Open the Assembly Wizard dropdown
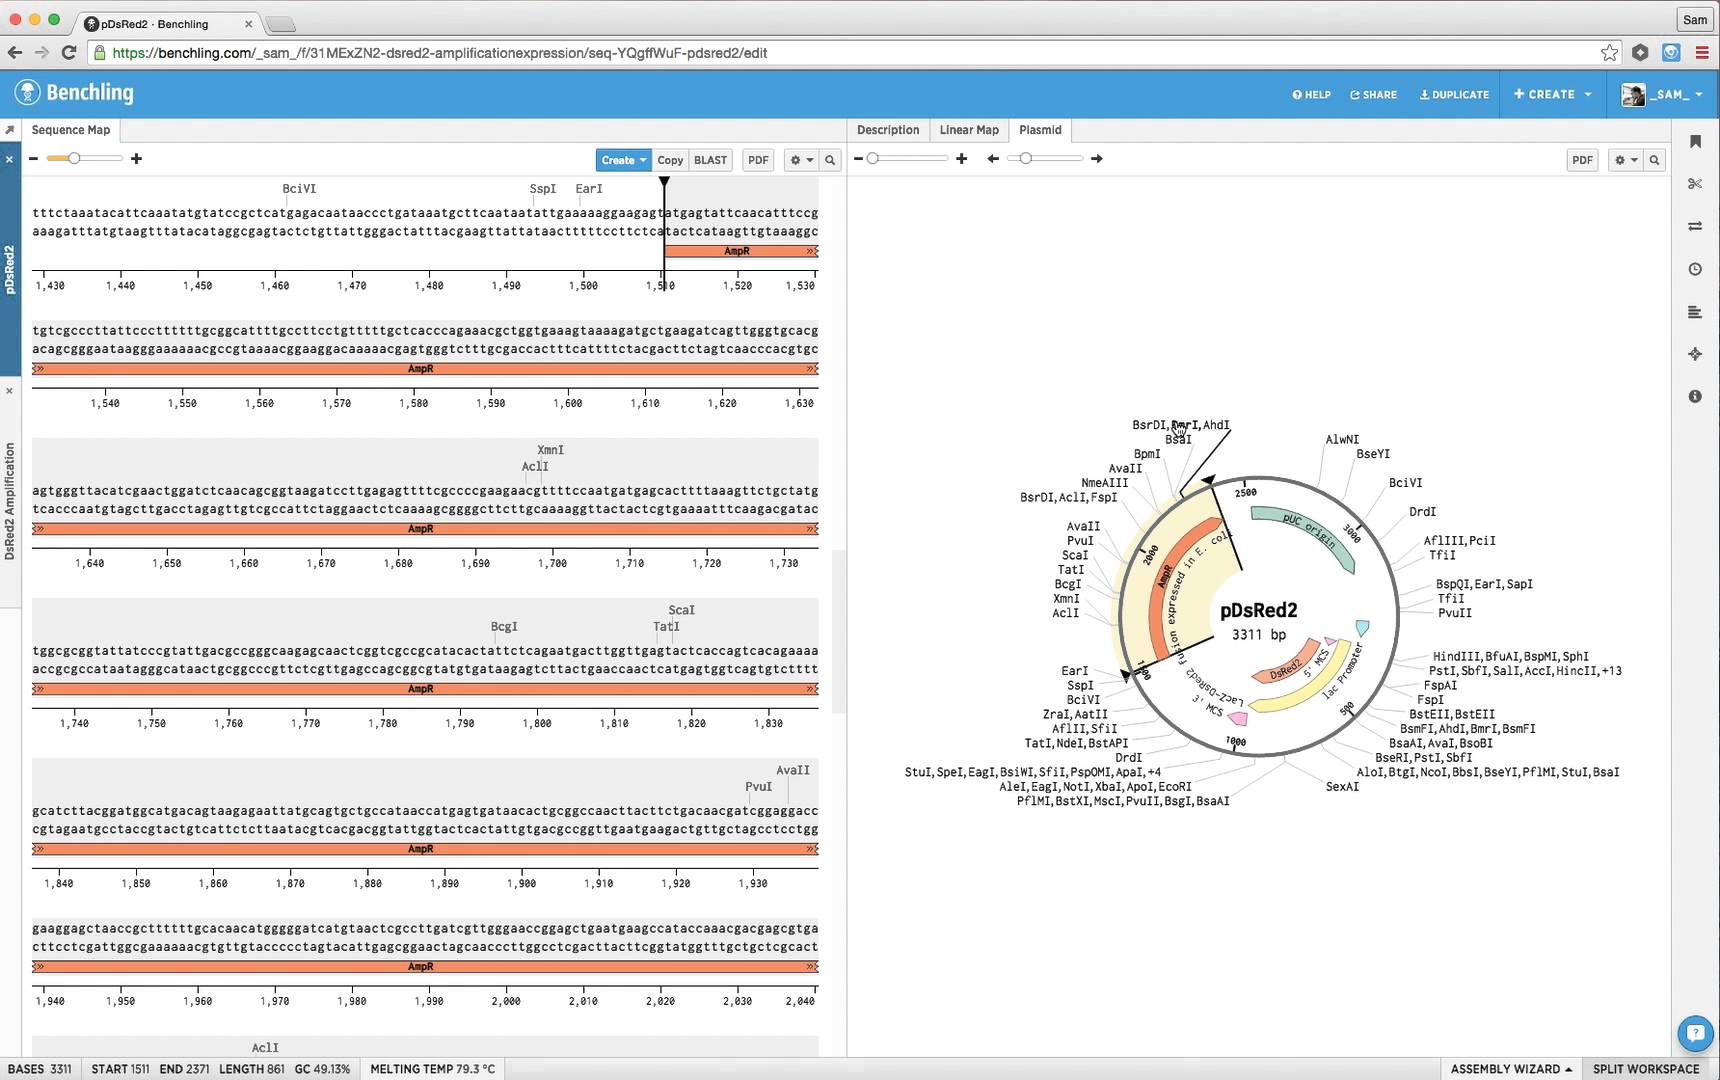Viewport: 1720px width, 1080px height. (1510, 1068)
